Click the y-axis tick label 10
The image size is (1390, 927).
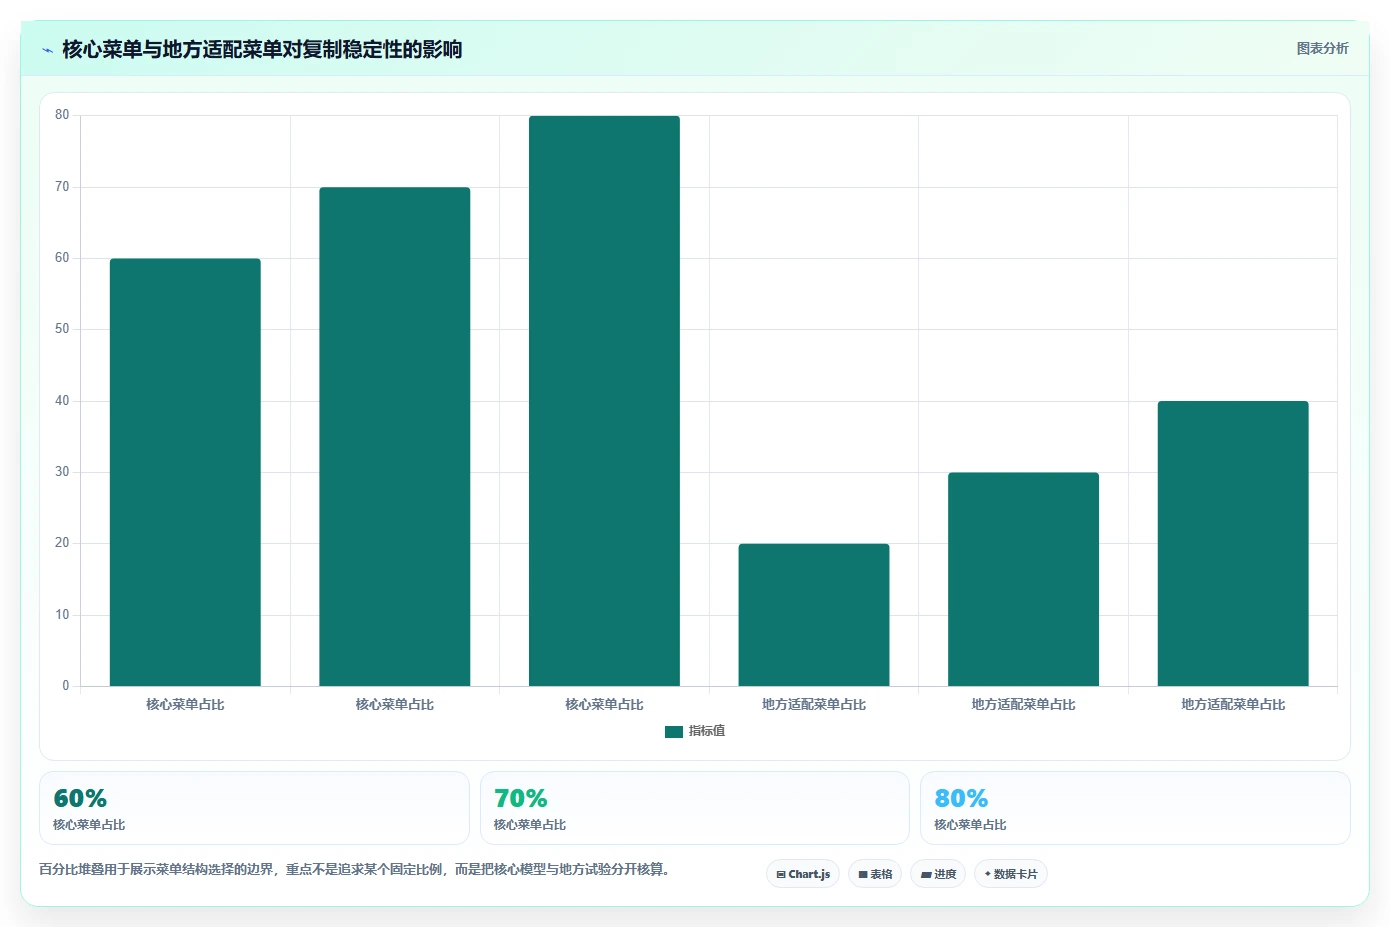(x=62, y=615)
